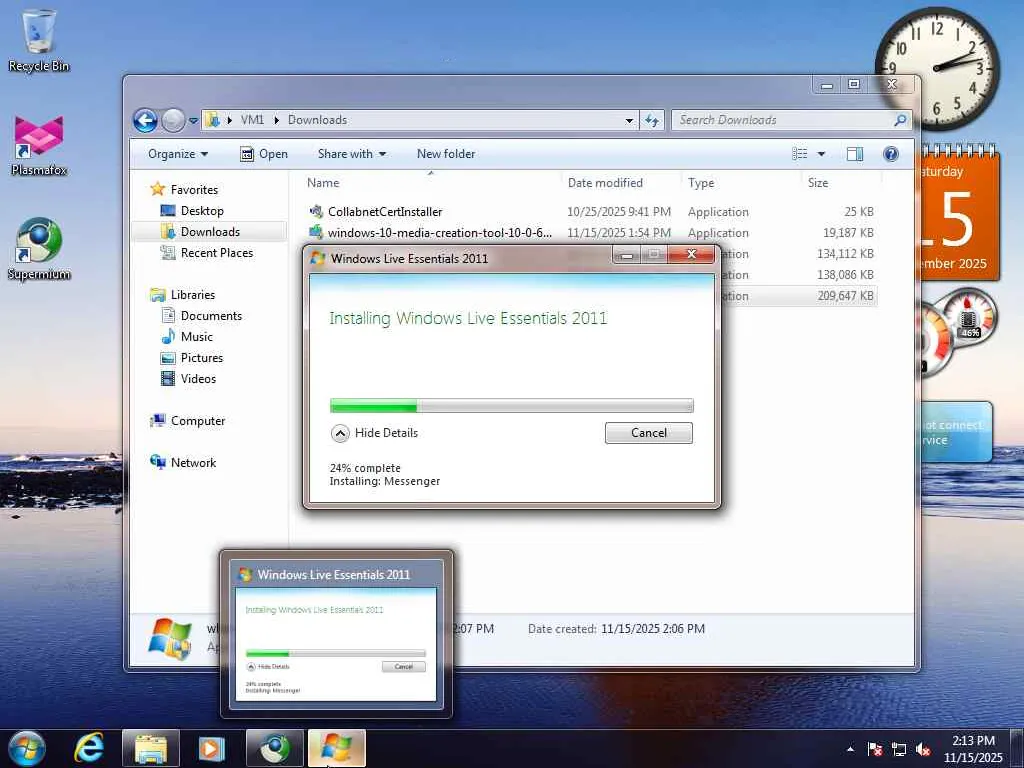Screen dimensions: 1024x768
Task: Launch Plasmafox from the desktop
Action: coord(39,145)
